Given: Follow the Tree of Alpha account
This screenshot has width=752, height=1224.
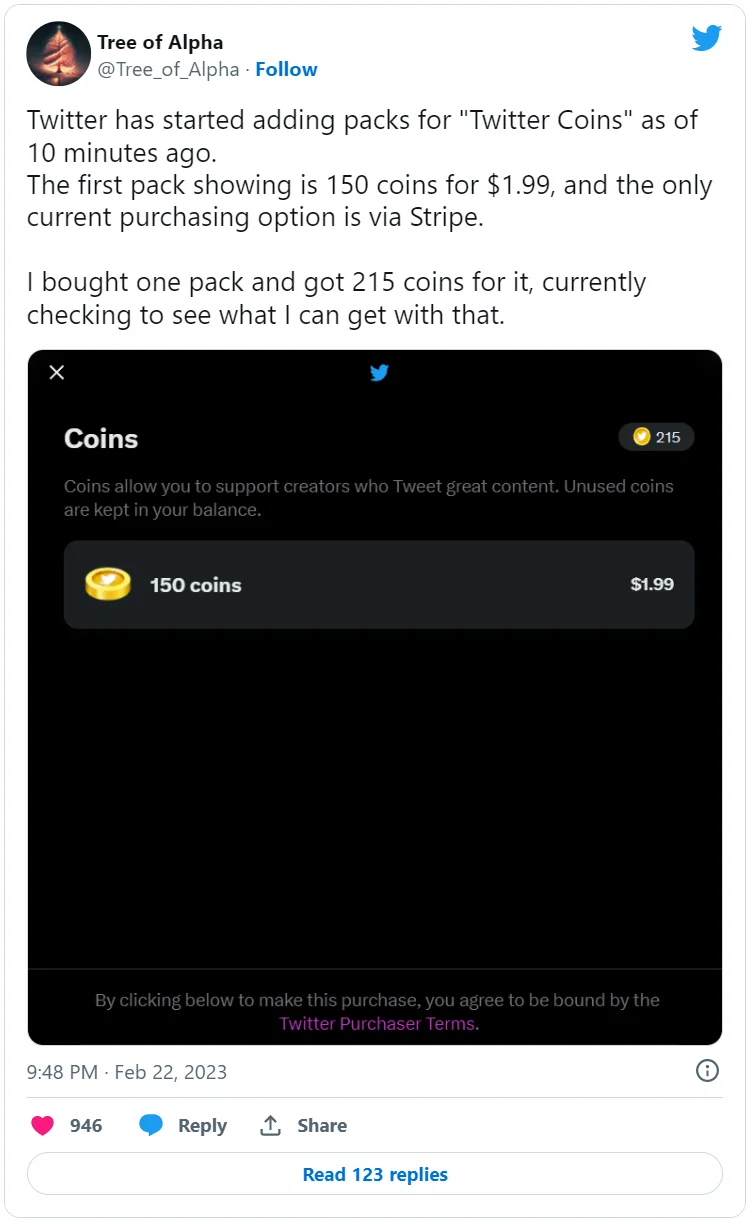Looking at the screenshot, I should click(286, 69).
